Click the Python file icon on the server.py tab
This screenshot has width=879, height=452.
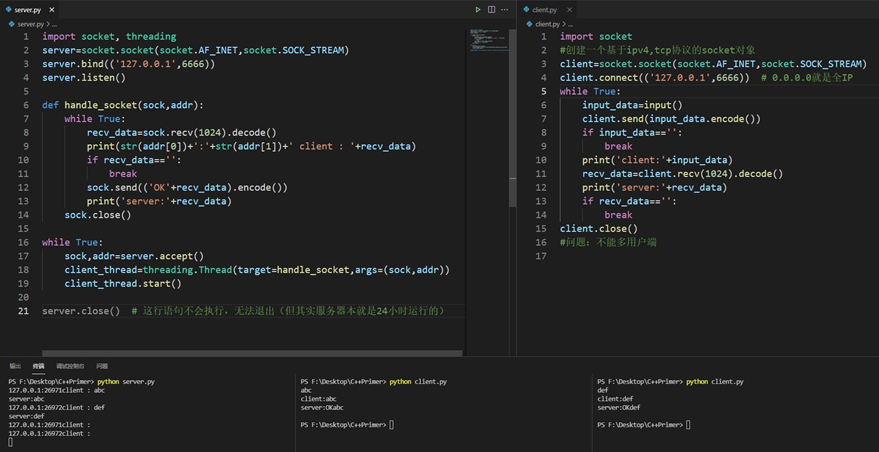[x=10, y=10]
